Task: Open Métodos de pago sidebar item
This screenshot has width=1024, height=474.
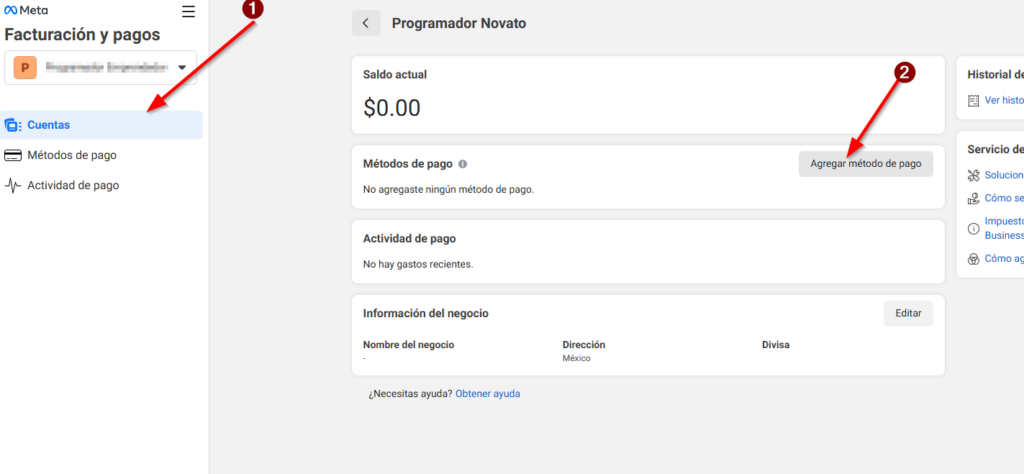Action: (x=71, y=155)
